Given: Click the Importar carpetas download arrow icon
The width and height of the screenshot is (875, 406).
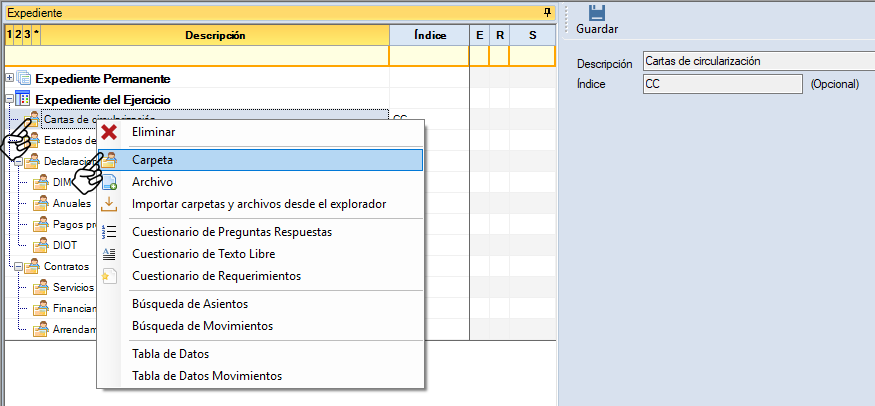Looking at the screenshot, I should click(110, 204).
